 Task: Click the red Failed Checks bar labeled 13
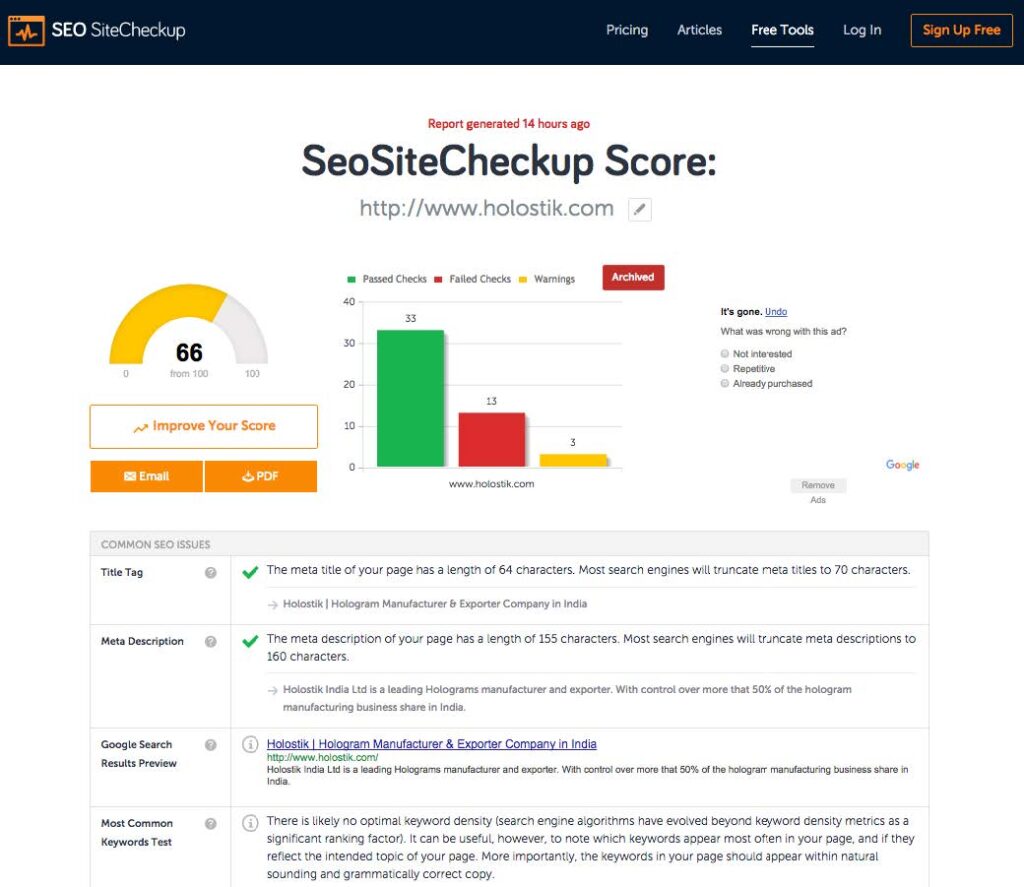(x=491, y=440)
